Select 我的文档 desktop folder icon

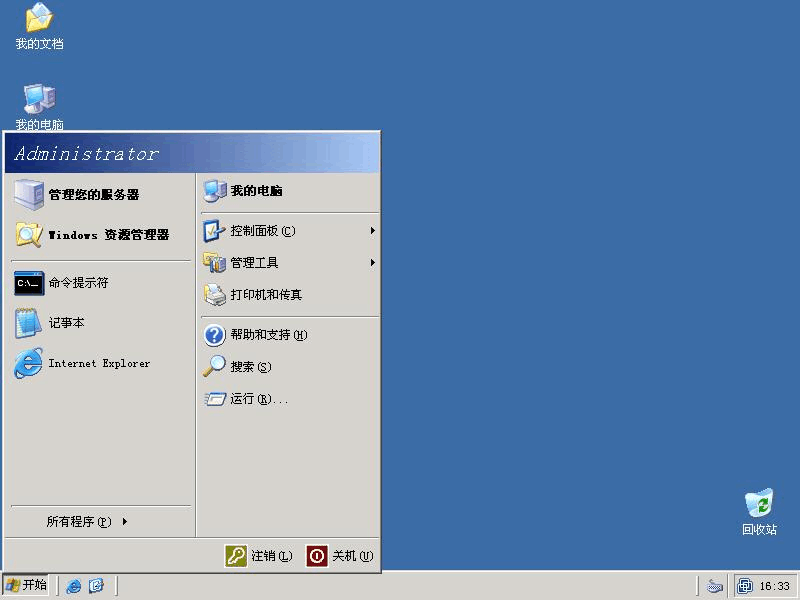(x=39, y=18)
